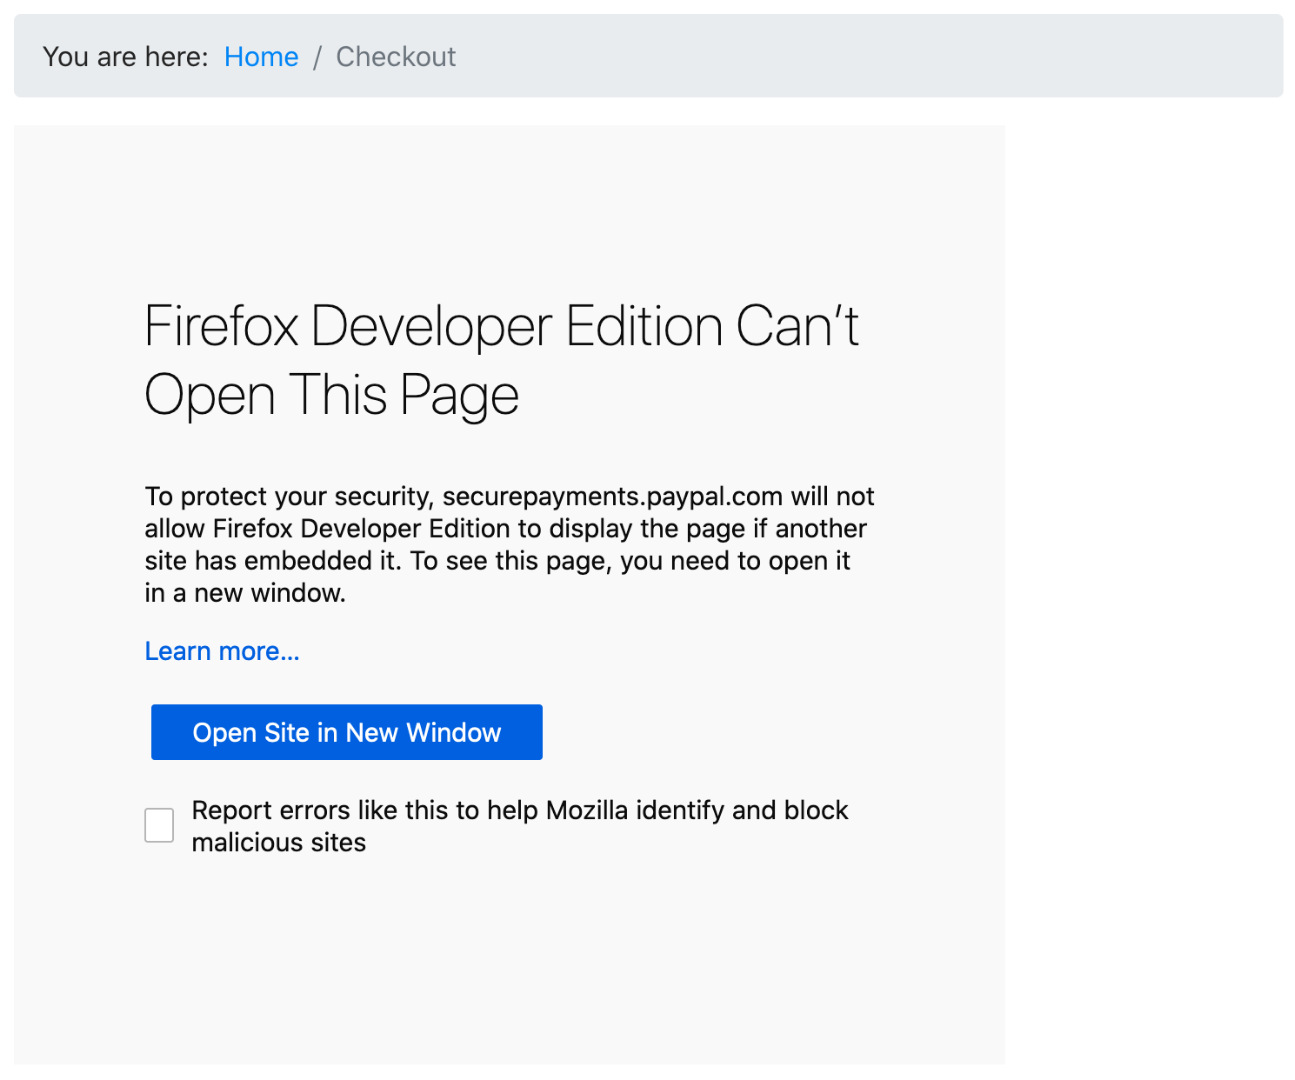Click the "in a new window." paragraph line
The image size is (1295, 1080).
coord(245,593)
